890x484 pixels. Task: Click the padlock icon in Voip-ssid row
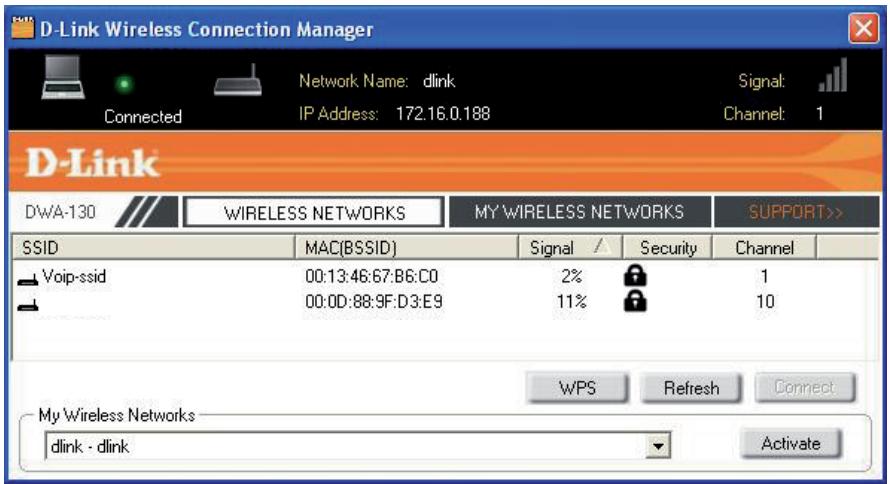(635, 276)
